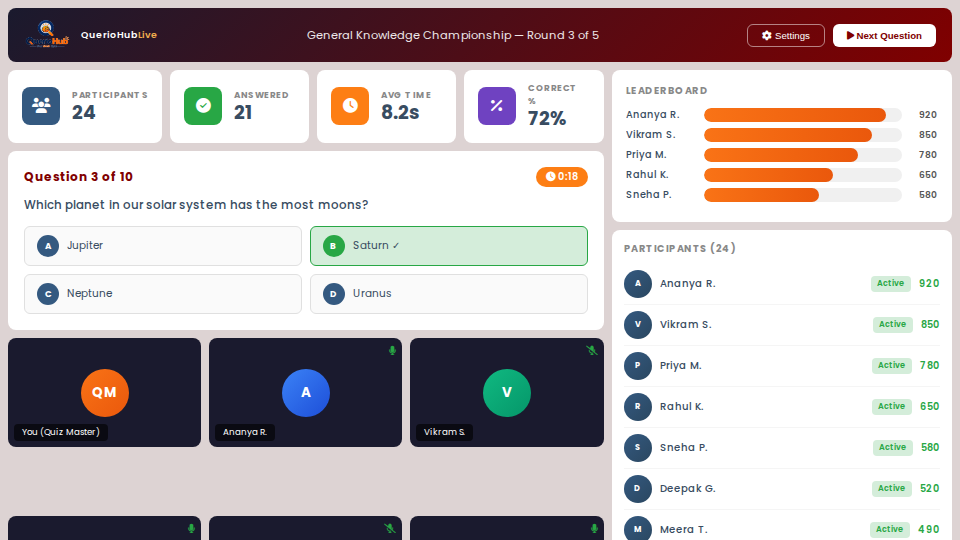Click Sneha P. leaderboard progress bar
960x540 pixels.
(x=803, y=195)
